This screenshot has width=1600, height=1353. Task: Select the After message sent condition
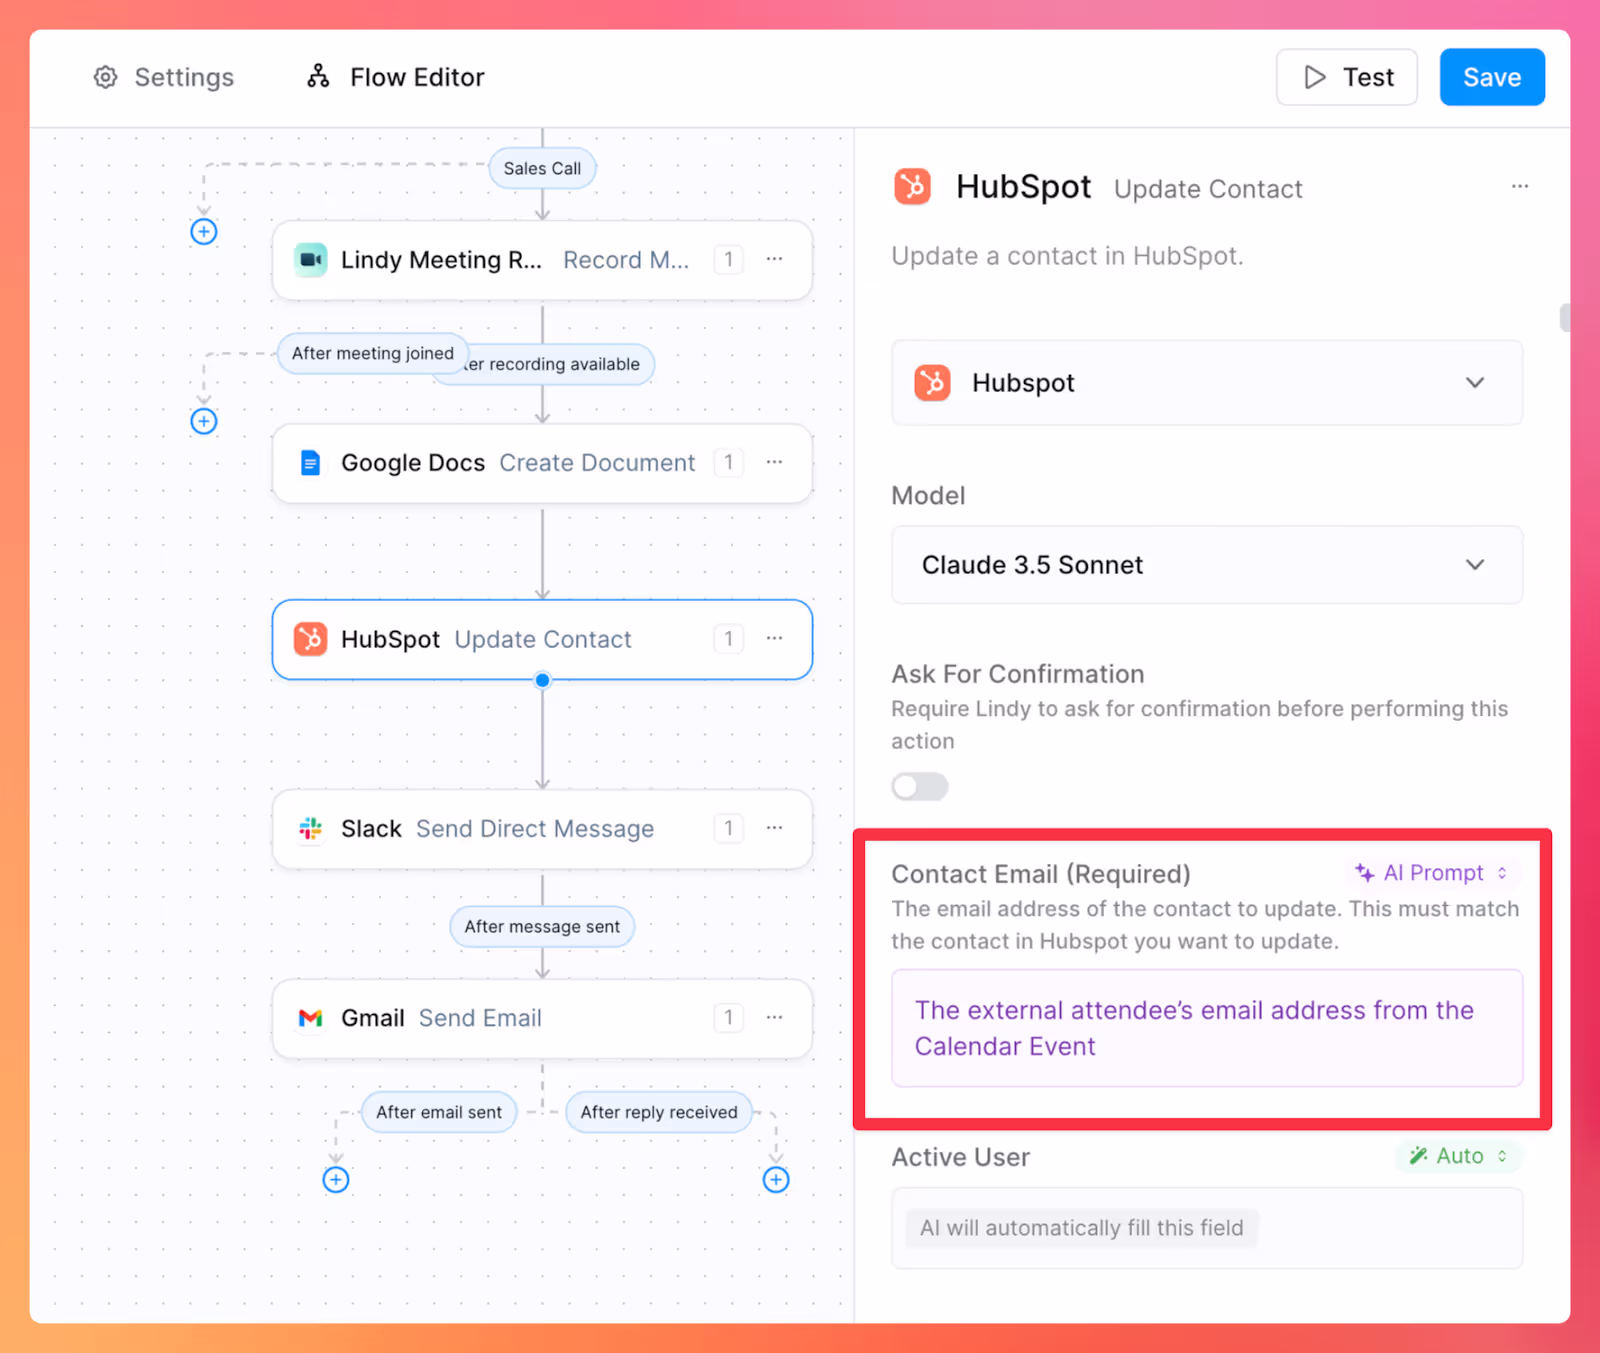click(542, 927)
